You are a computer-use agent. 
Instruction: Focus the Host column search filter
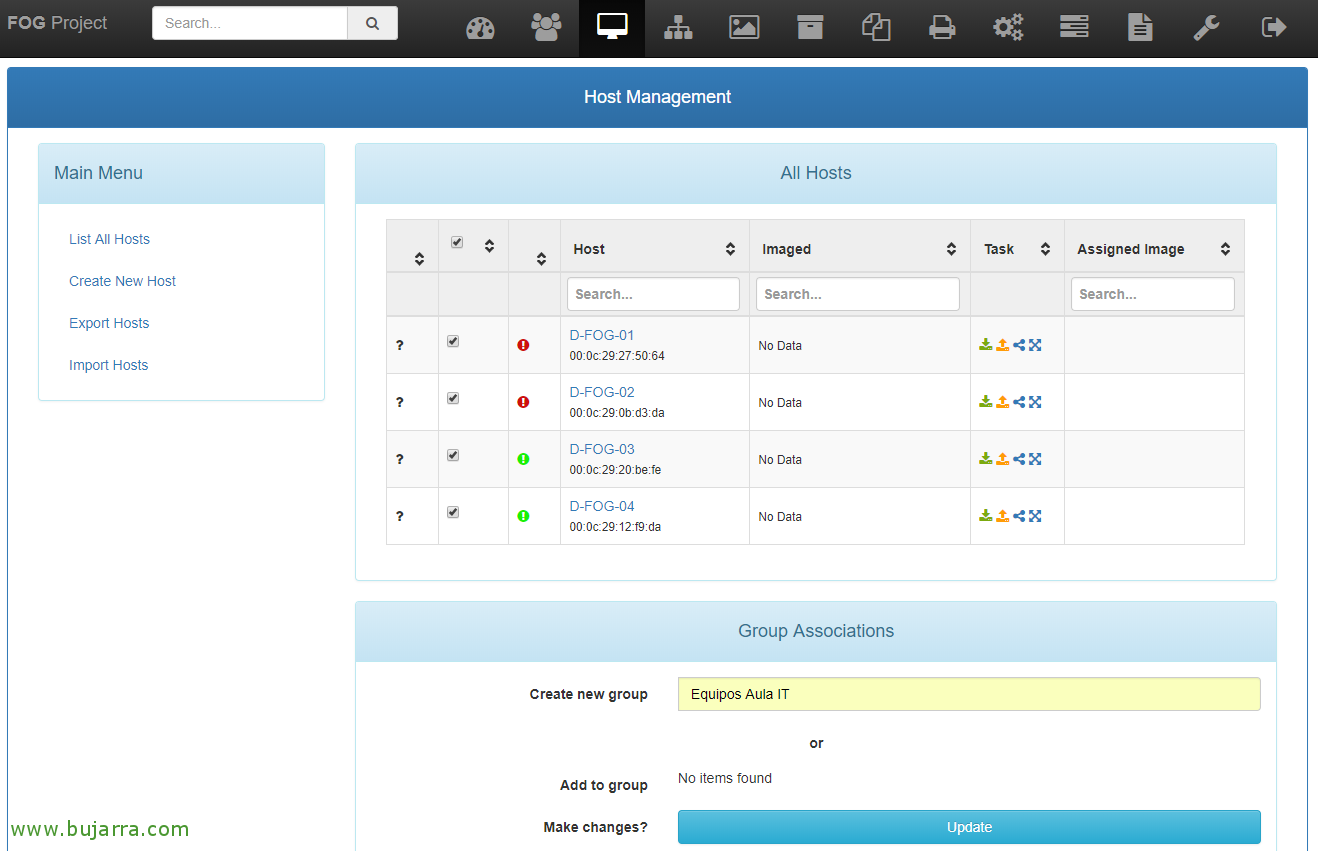click(653, 294)
